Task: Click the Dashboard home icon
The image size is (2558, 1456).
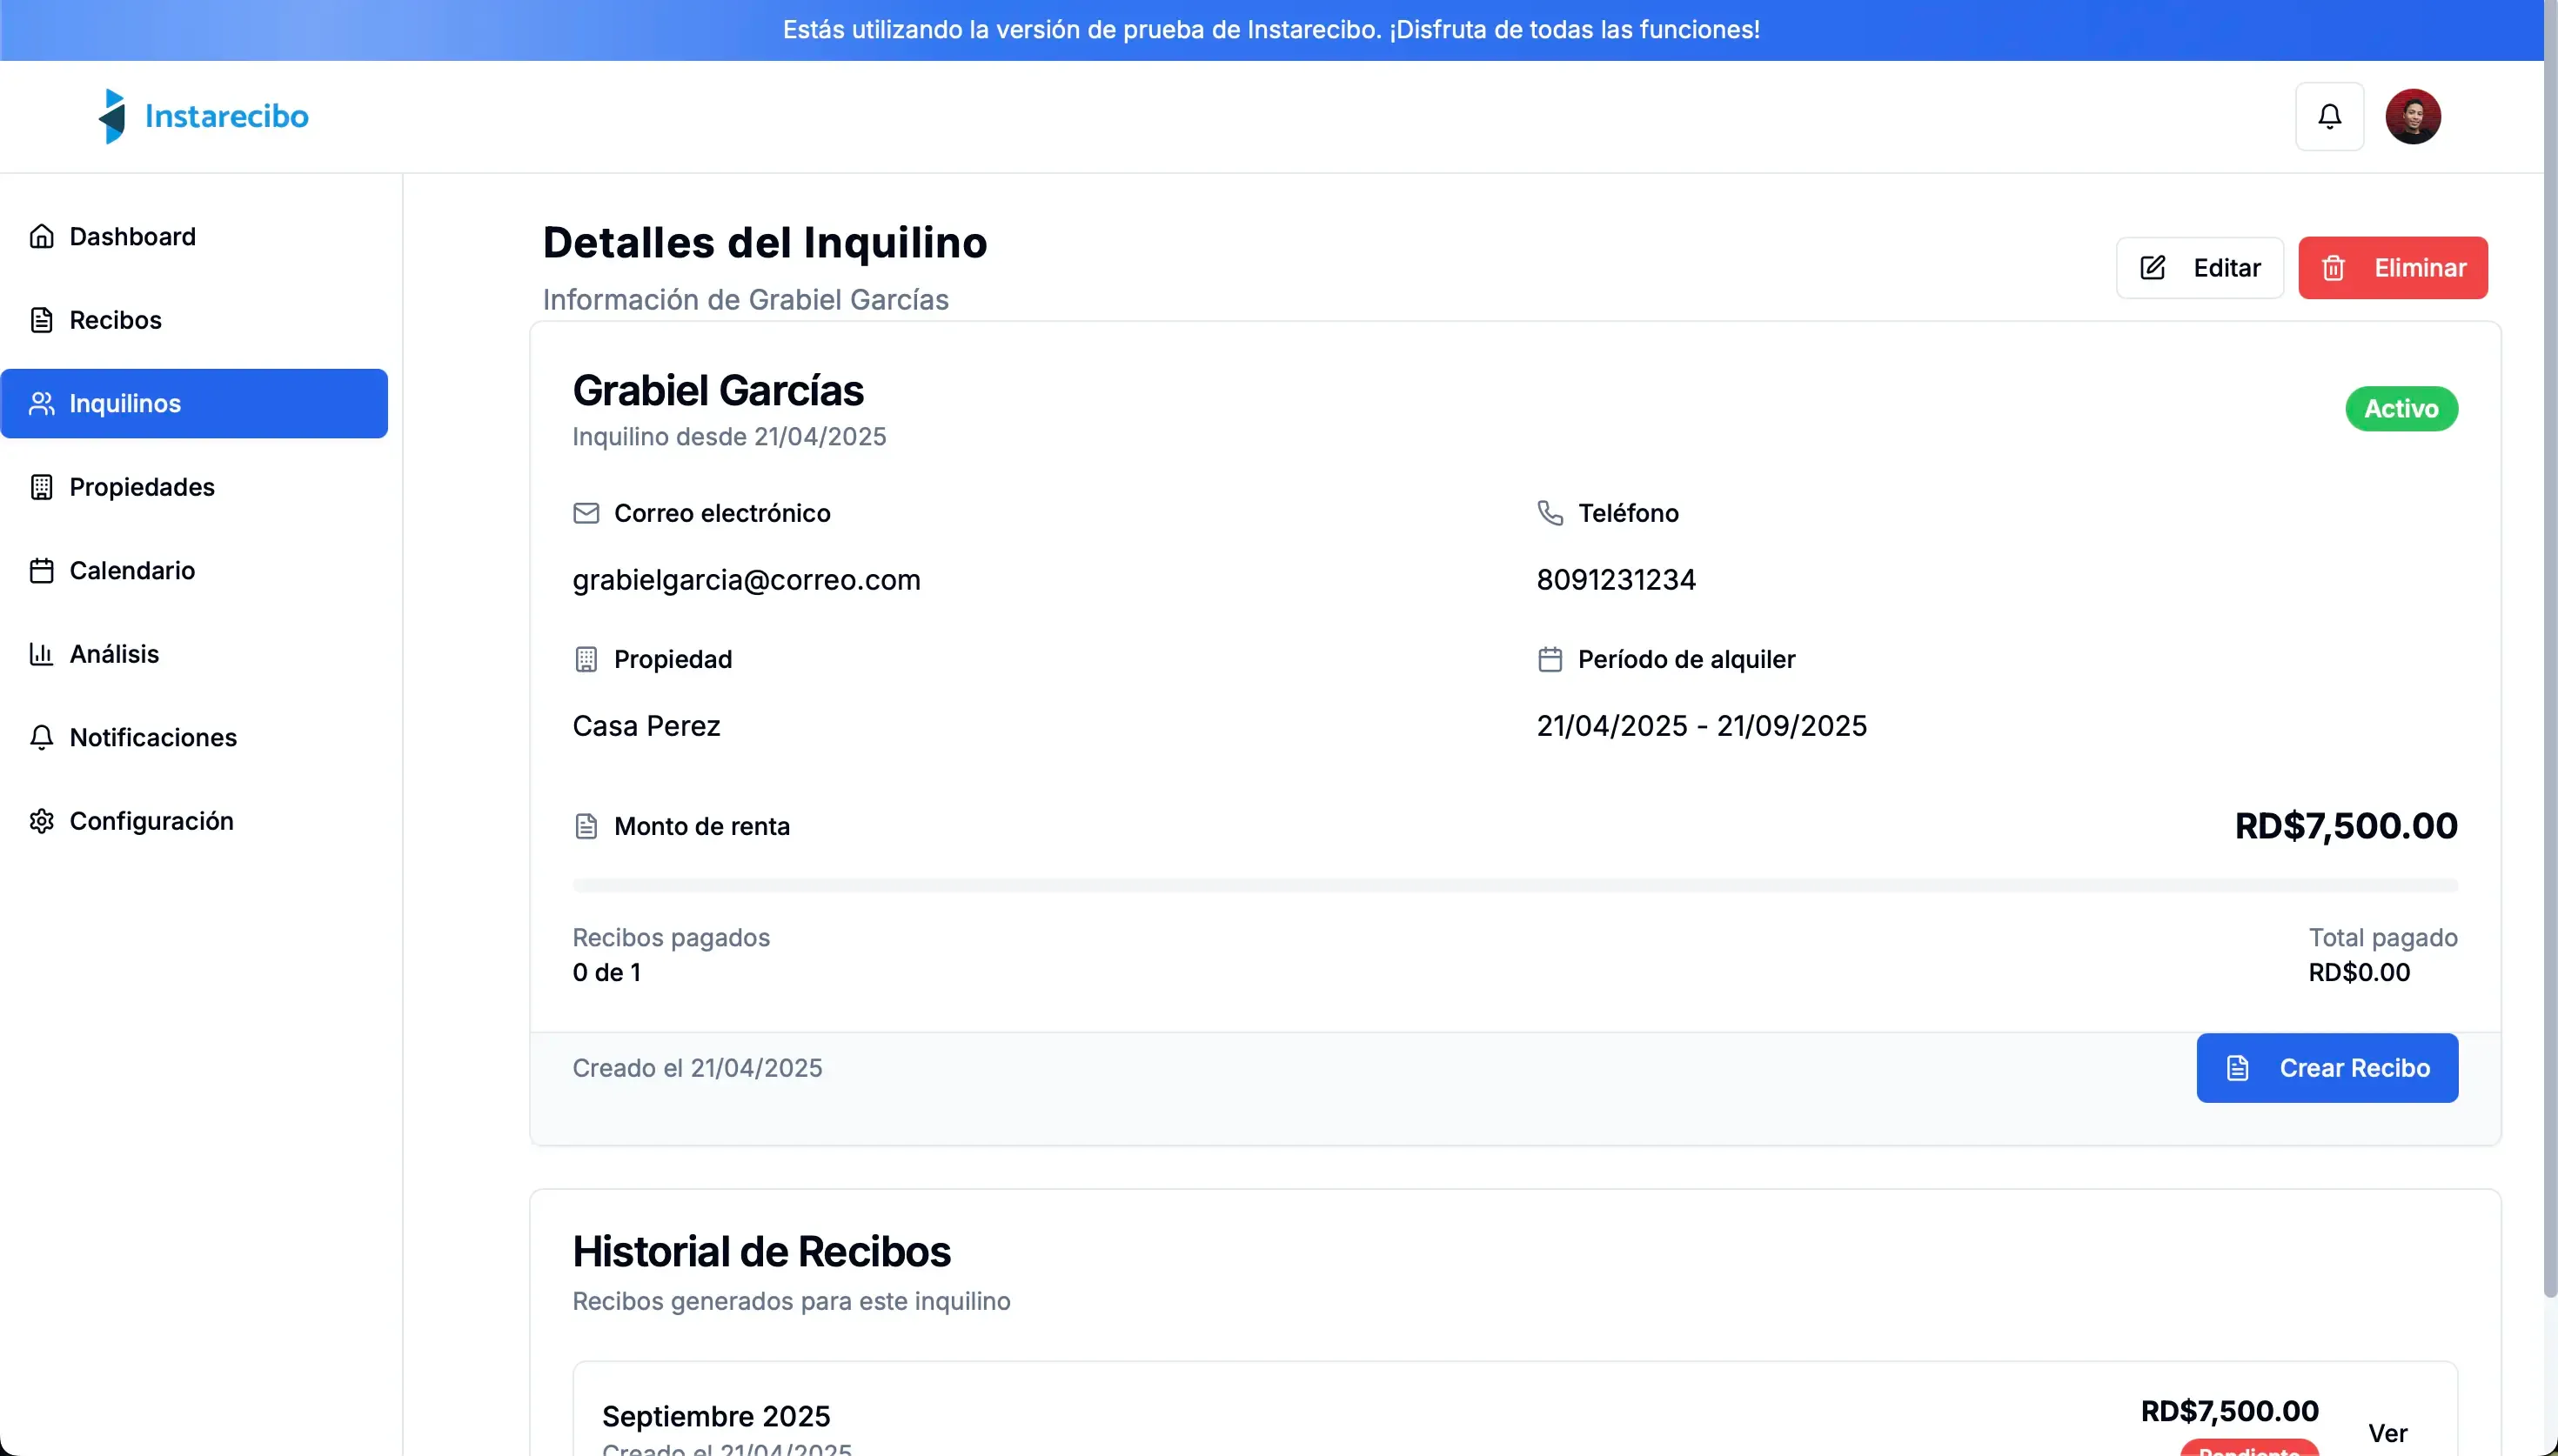Action: click(41, 236)
